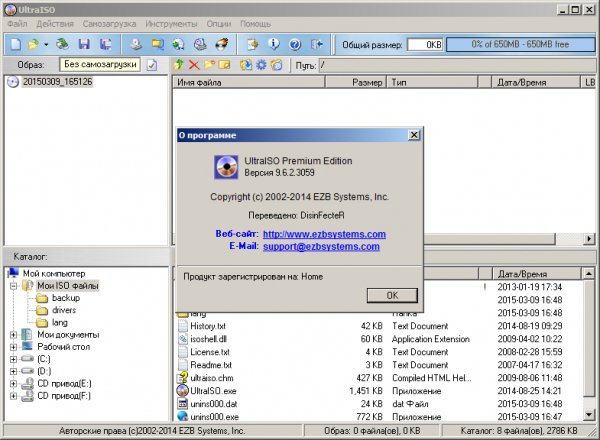The height and width of the screenshot is (440, 600).
Task: Open the Инструменты menu
Action: coord(171,24)
